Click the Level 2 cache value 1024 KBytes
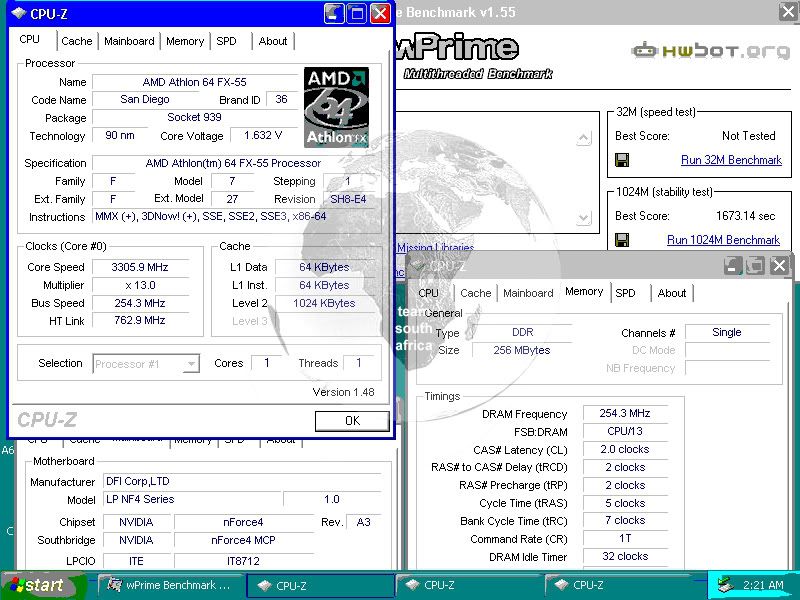This screenshot has height=600, width=800. tap(324, 303)
